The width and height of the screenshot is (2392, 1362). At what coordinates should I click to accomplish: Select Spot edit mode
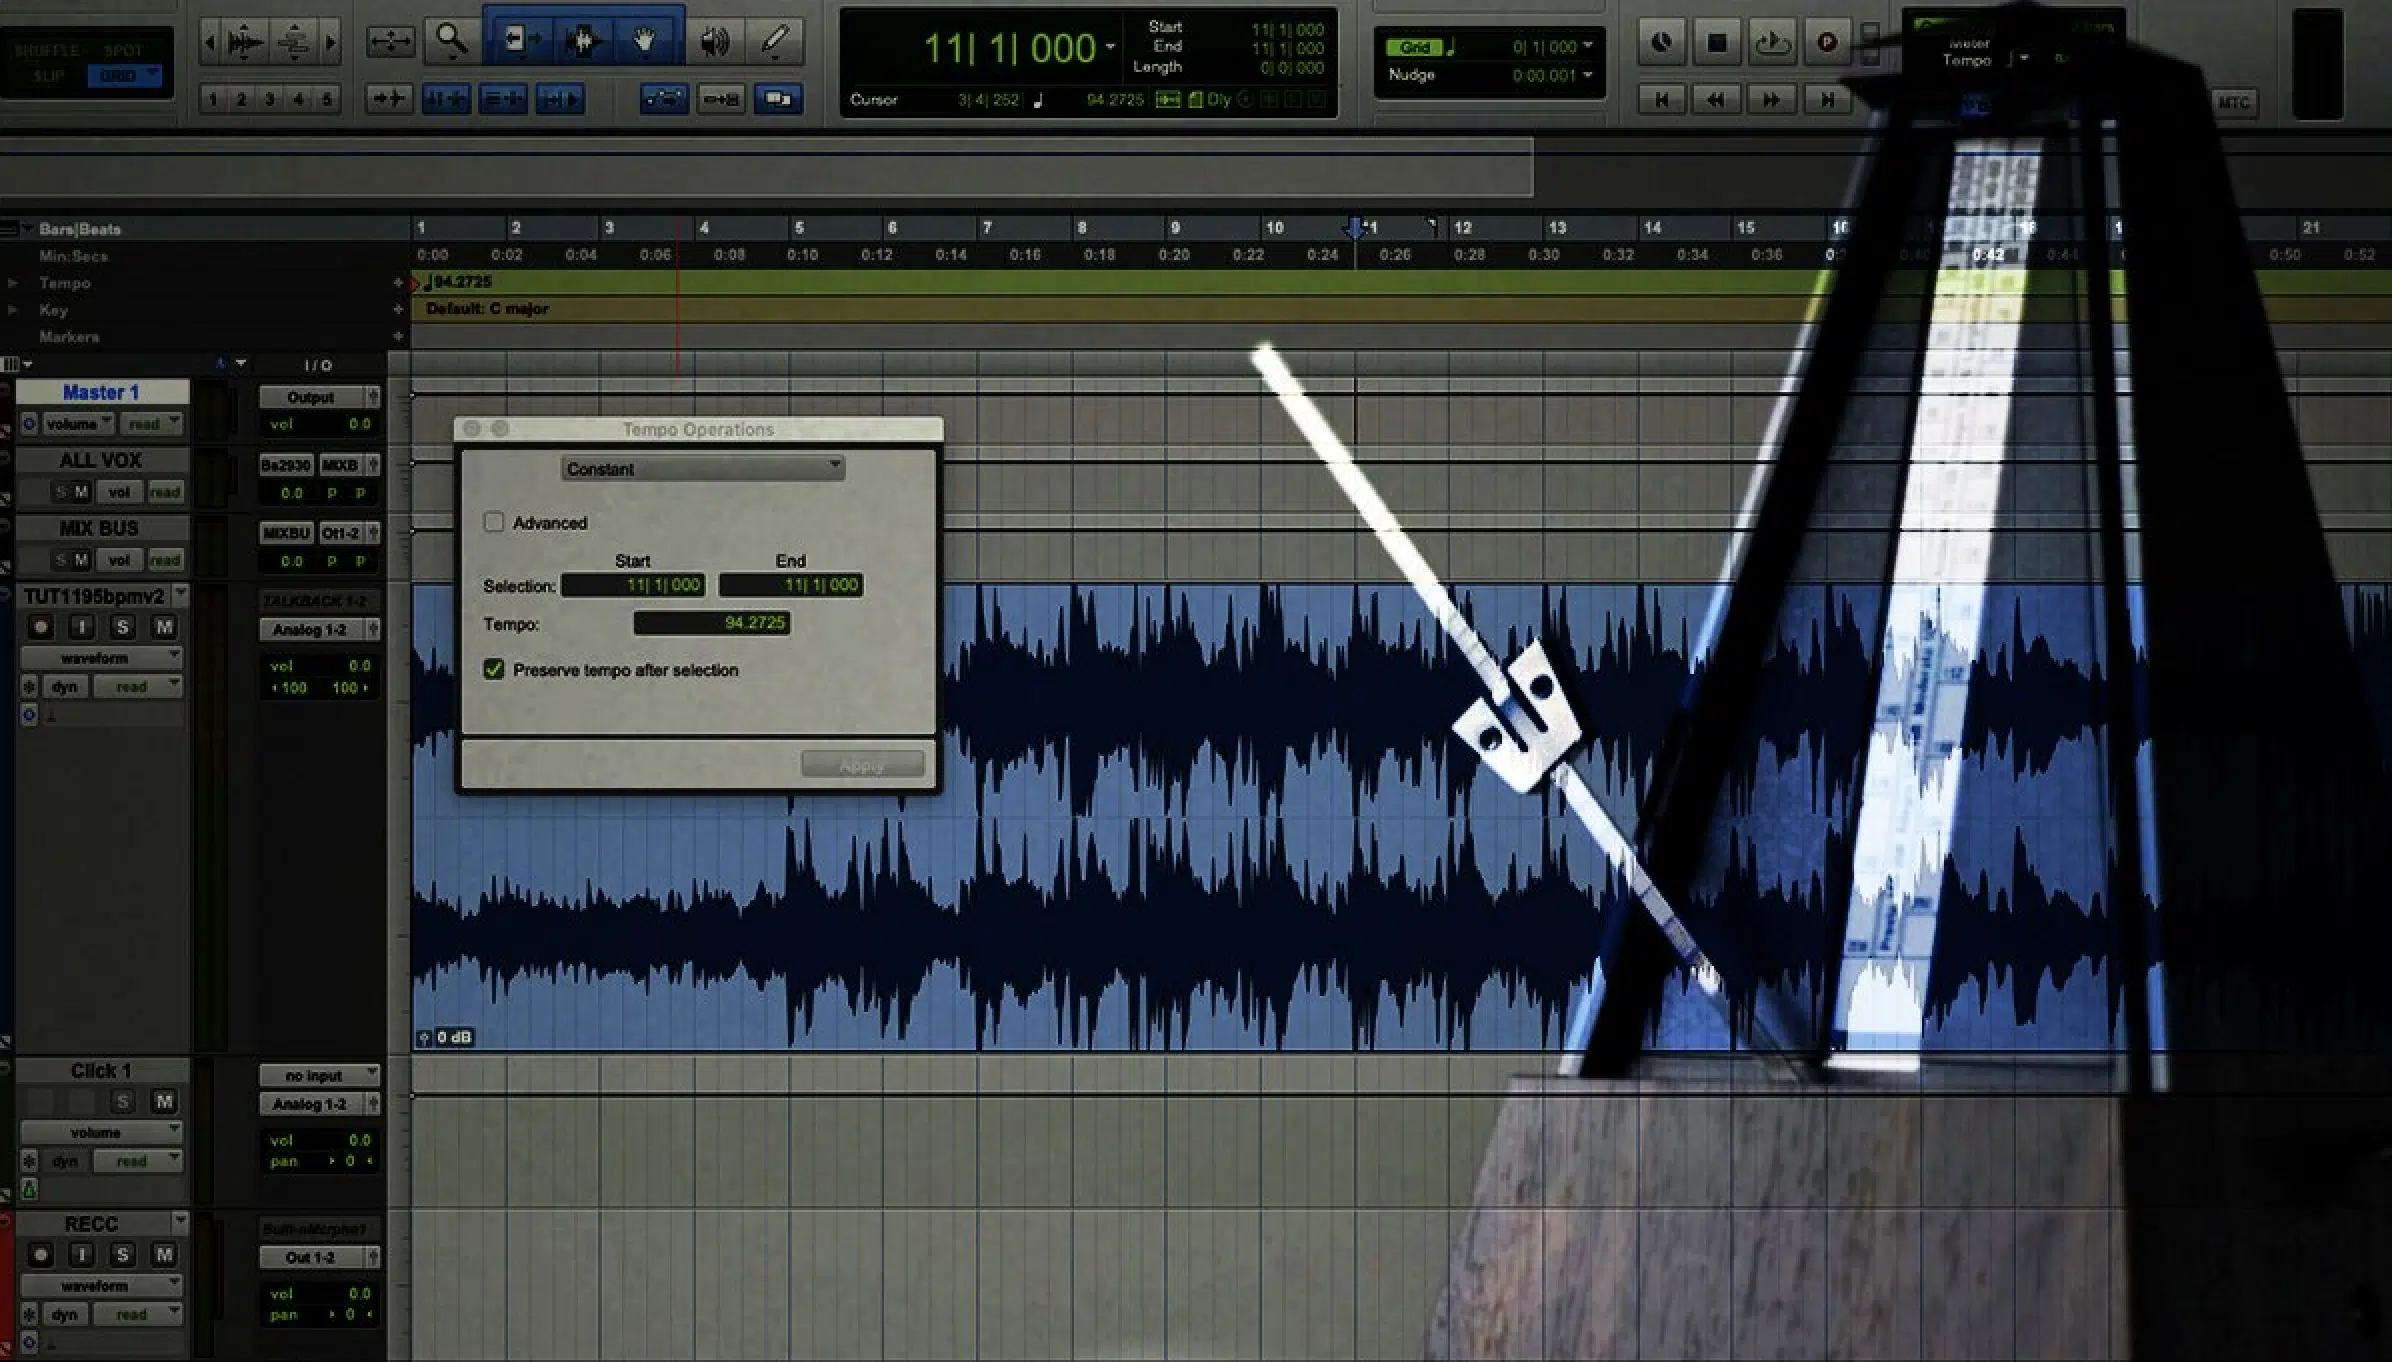(123, 50)
